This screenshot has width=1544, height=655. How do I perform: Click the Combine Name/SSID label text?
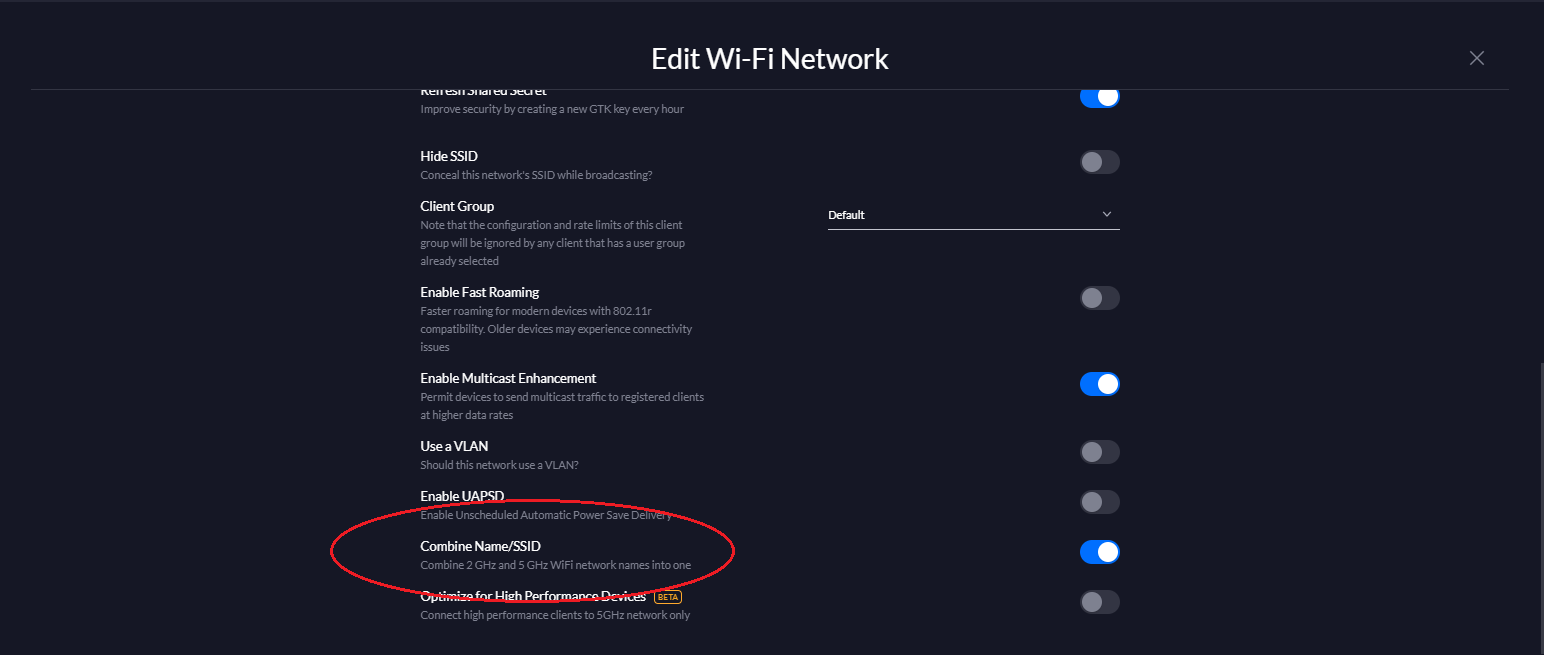point(480,546)
